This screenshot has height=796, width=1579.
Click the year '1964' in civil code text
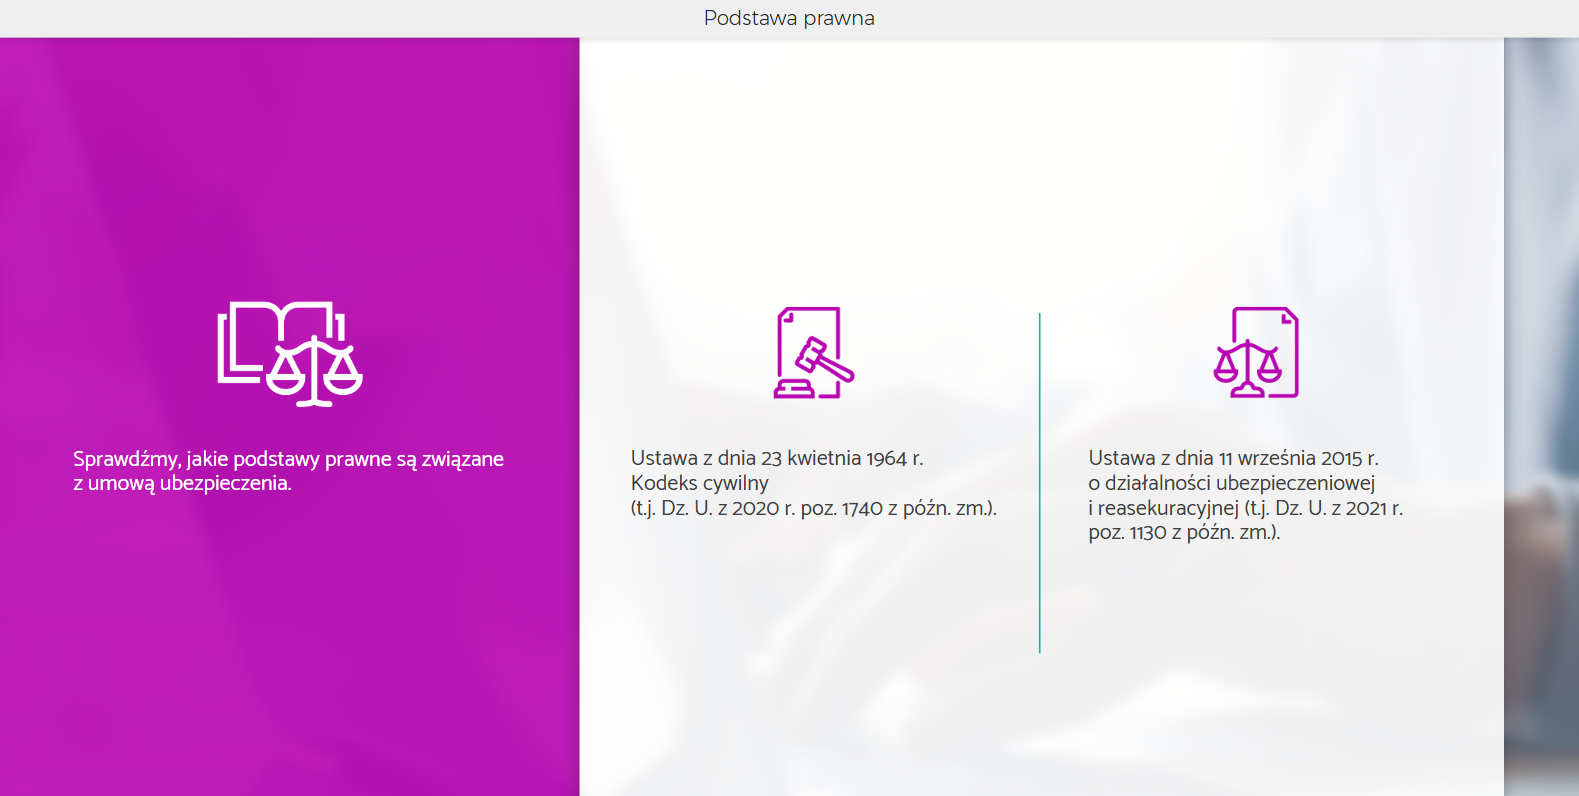(886, 458)
